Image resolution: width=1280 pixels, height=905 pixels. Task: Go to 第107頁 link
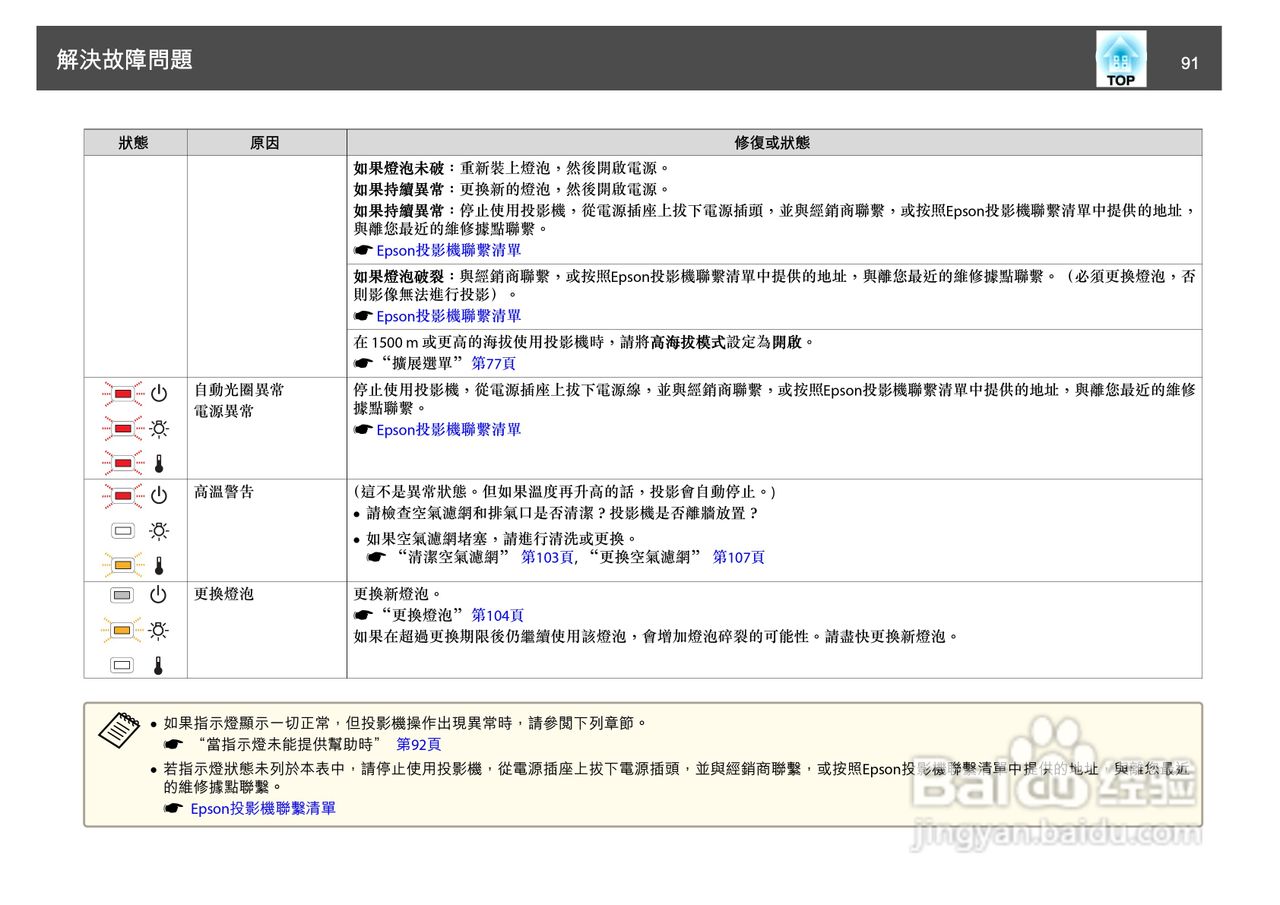(x=738, y=557)
